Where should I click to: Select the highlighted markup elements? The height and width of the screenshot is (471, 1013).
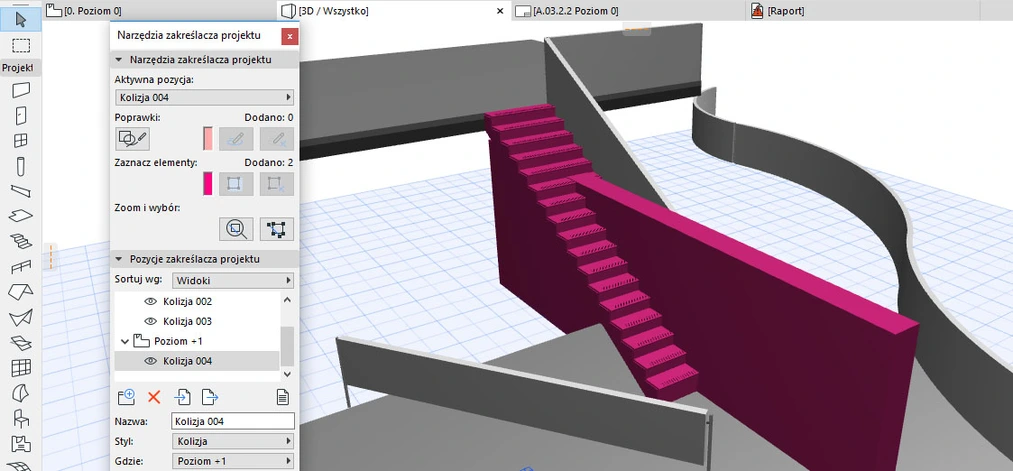click(x=277, y=229)
